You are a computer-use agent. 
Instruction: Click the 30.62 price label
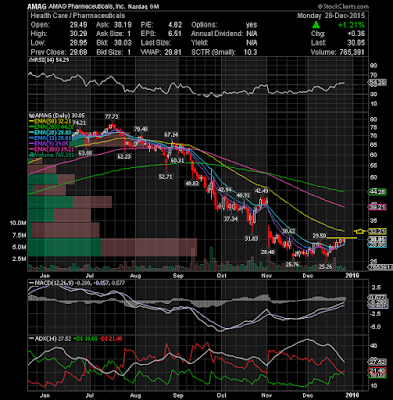[x=289, y=231]
